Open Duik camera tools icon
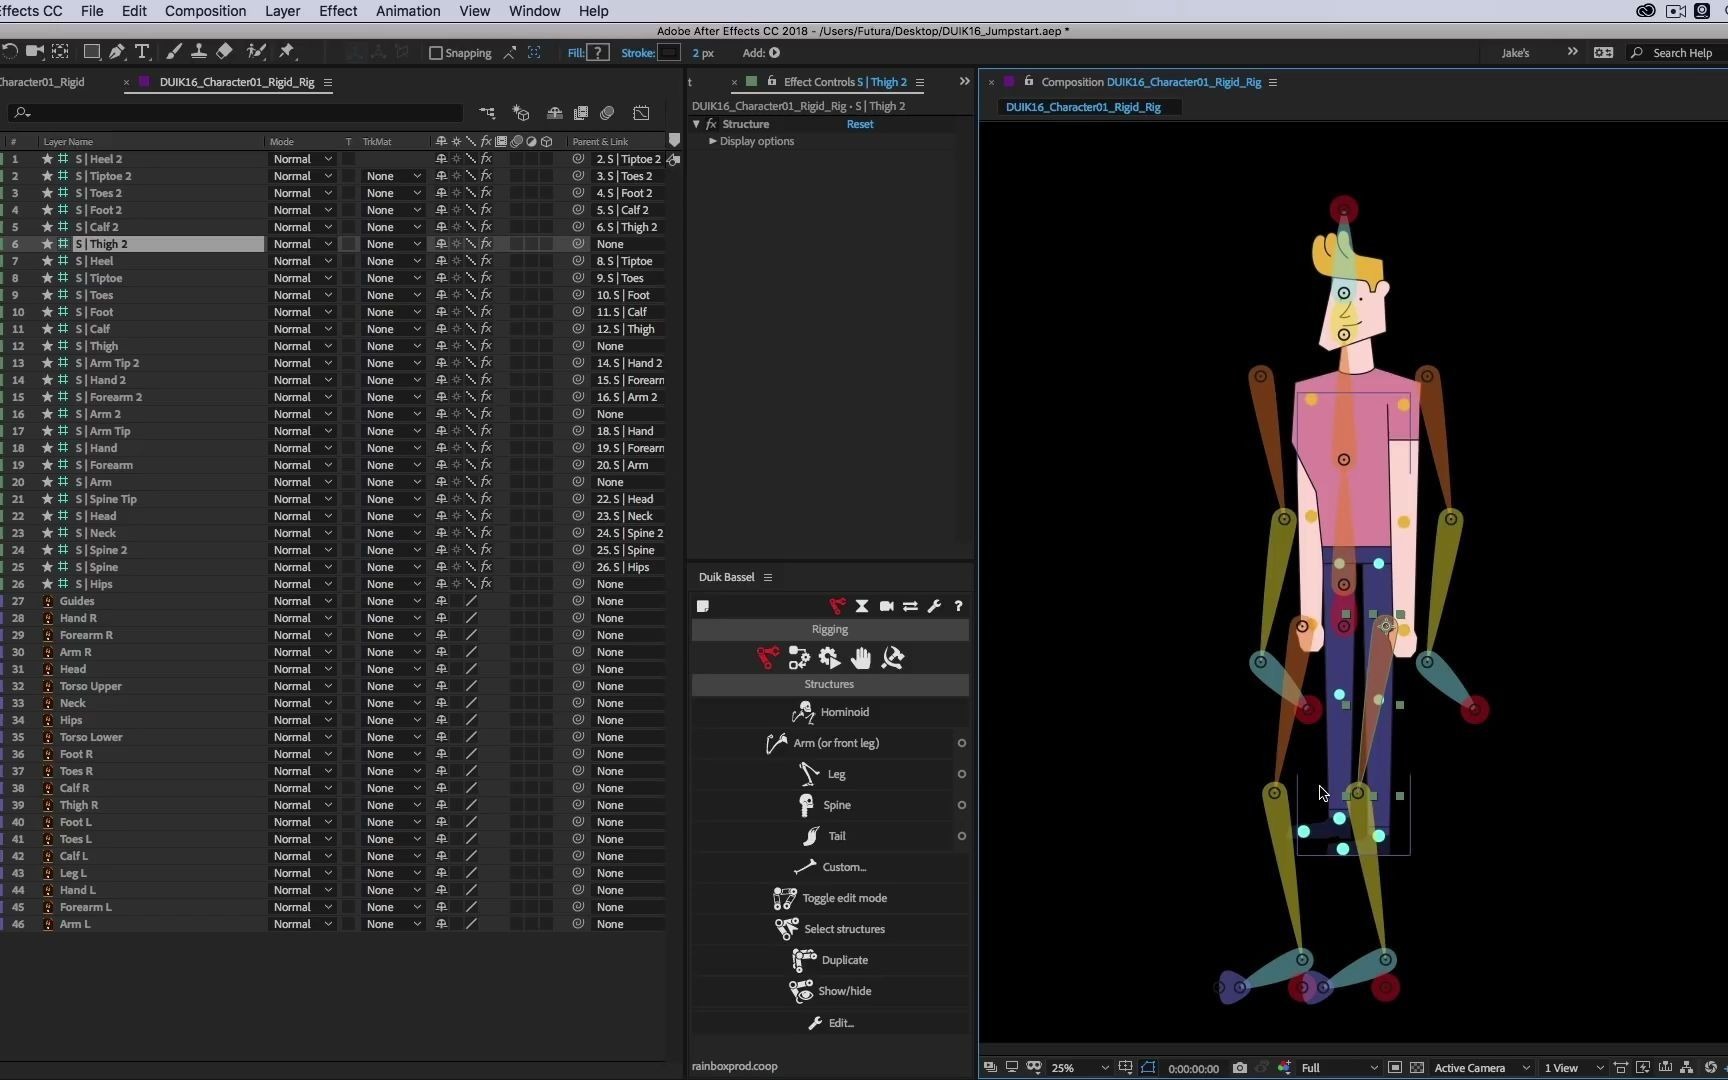 [886, 606]
